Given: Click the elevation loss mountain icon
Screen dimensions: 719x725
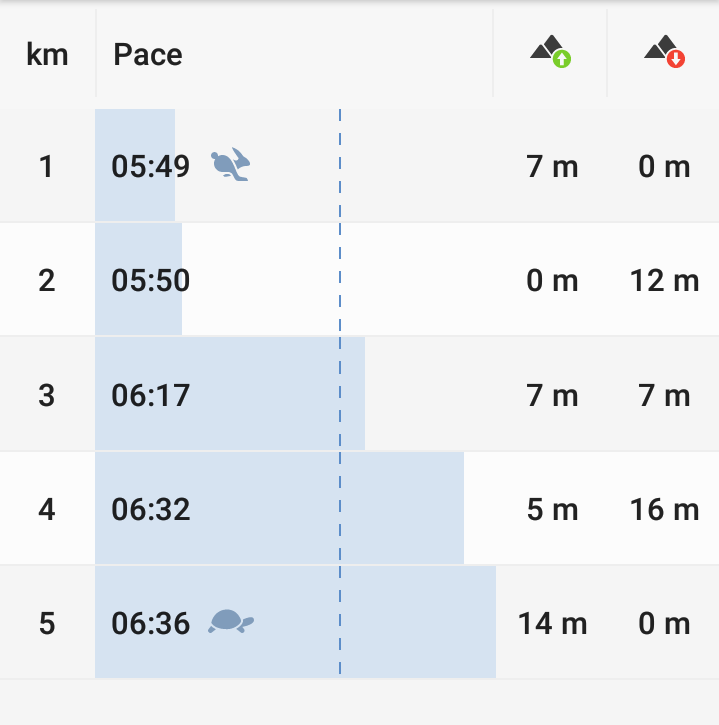Looking at the screenshot, I should click(x=664, y=52).
